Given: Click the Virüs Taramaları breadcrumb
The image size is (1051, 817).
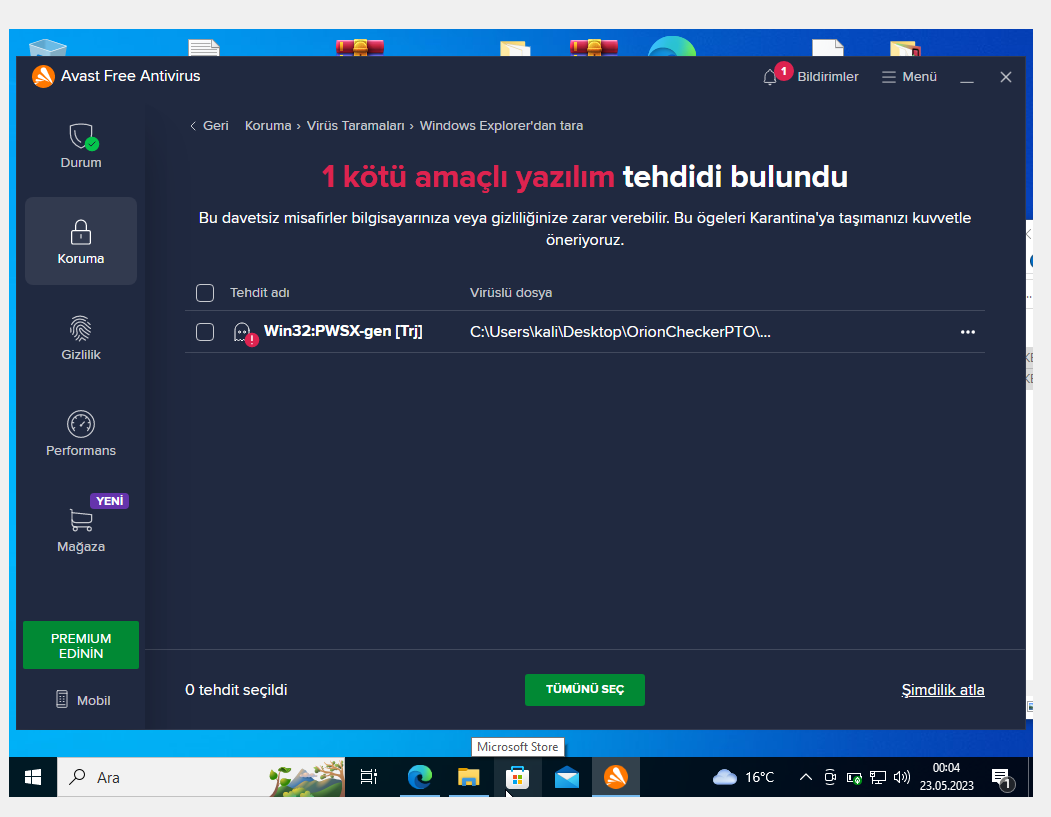Looking at the screenshot, I should 355,126.
